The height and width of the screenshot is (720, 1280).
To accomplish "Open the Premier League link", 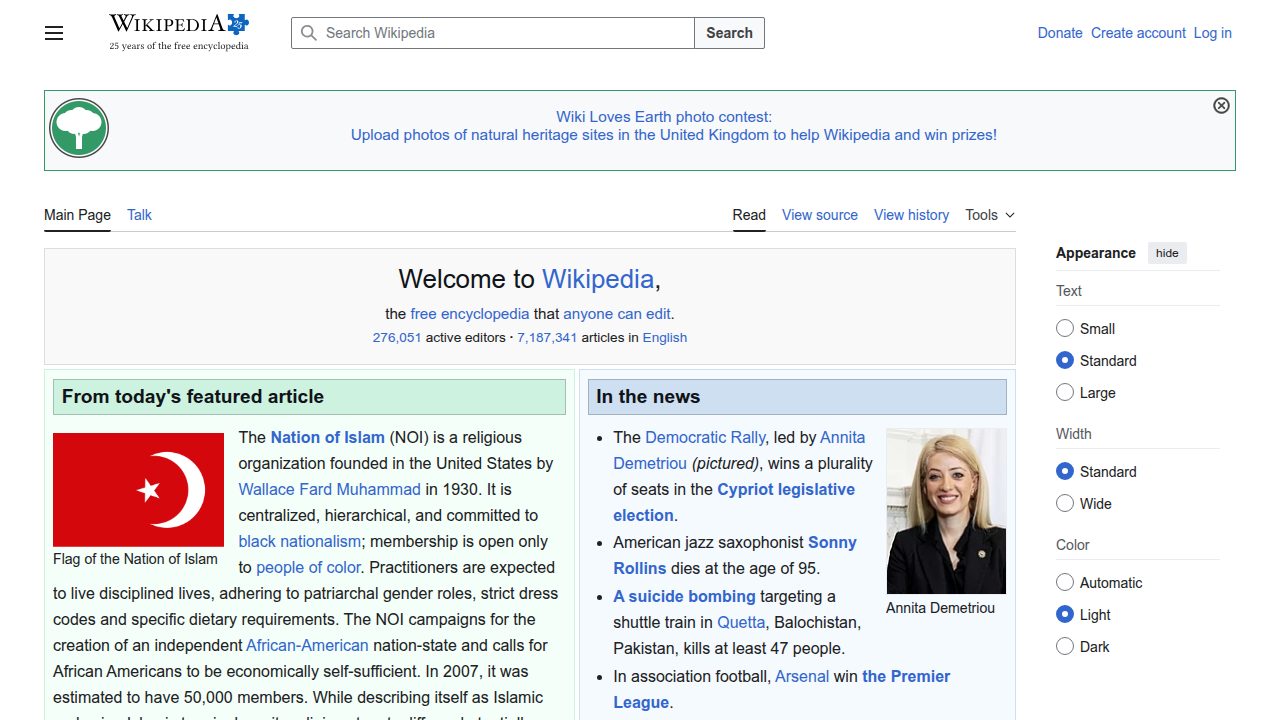I will pos(782,689).
